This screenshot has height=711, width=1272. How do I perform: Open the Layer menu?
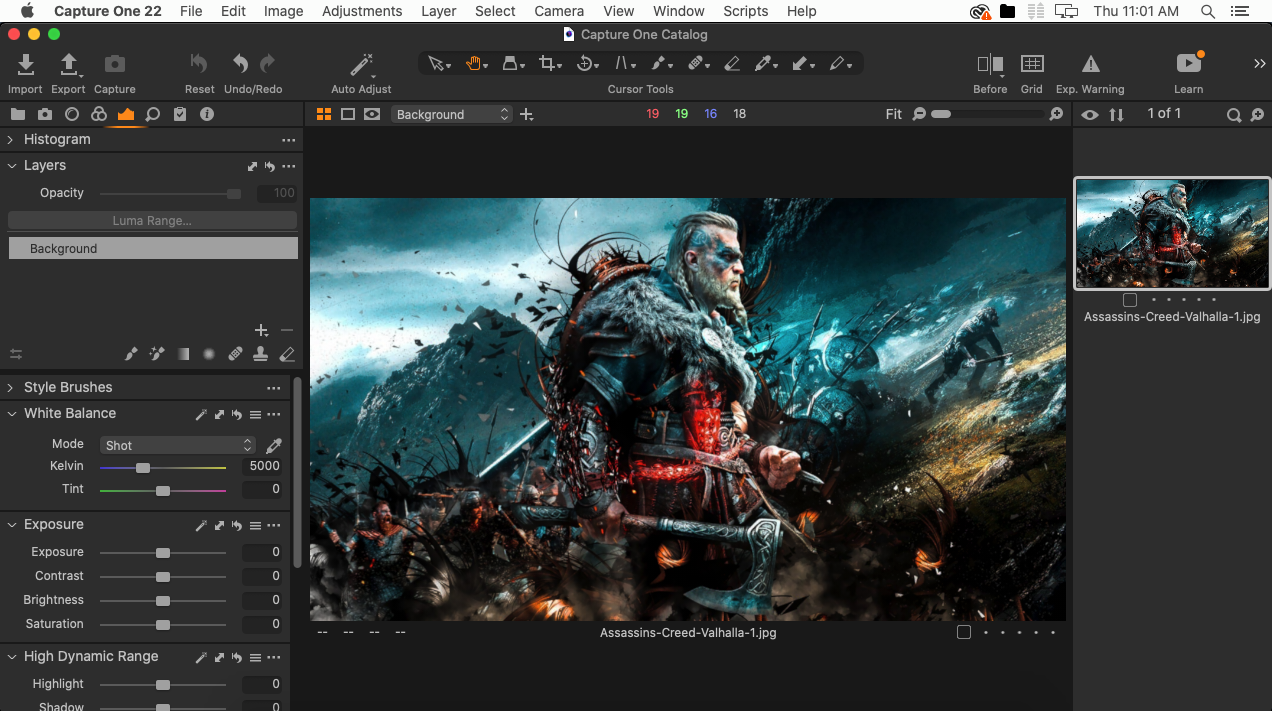point(438,11)
